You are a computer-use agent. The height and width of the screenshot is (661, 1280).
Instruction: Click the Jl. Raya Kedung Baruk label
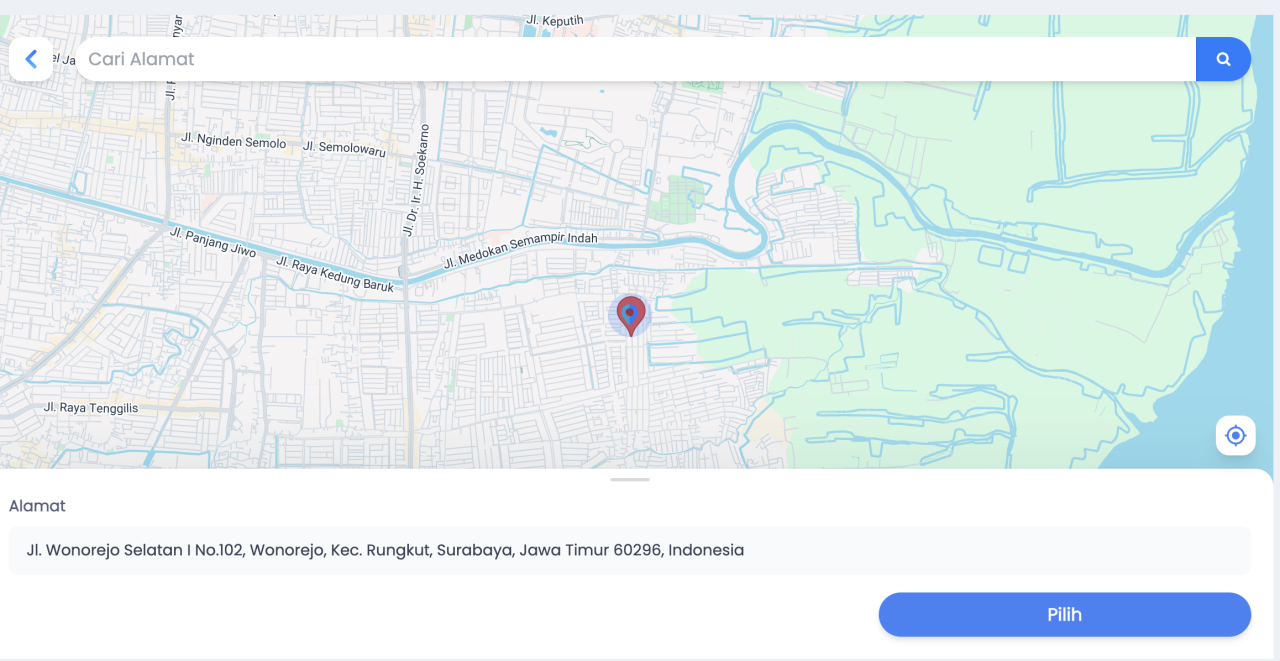click(x=335, y=275)
